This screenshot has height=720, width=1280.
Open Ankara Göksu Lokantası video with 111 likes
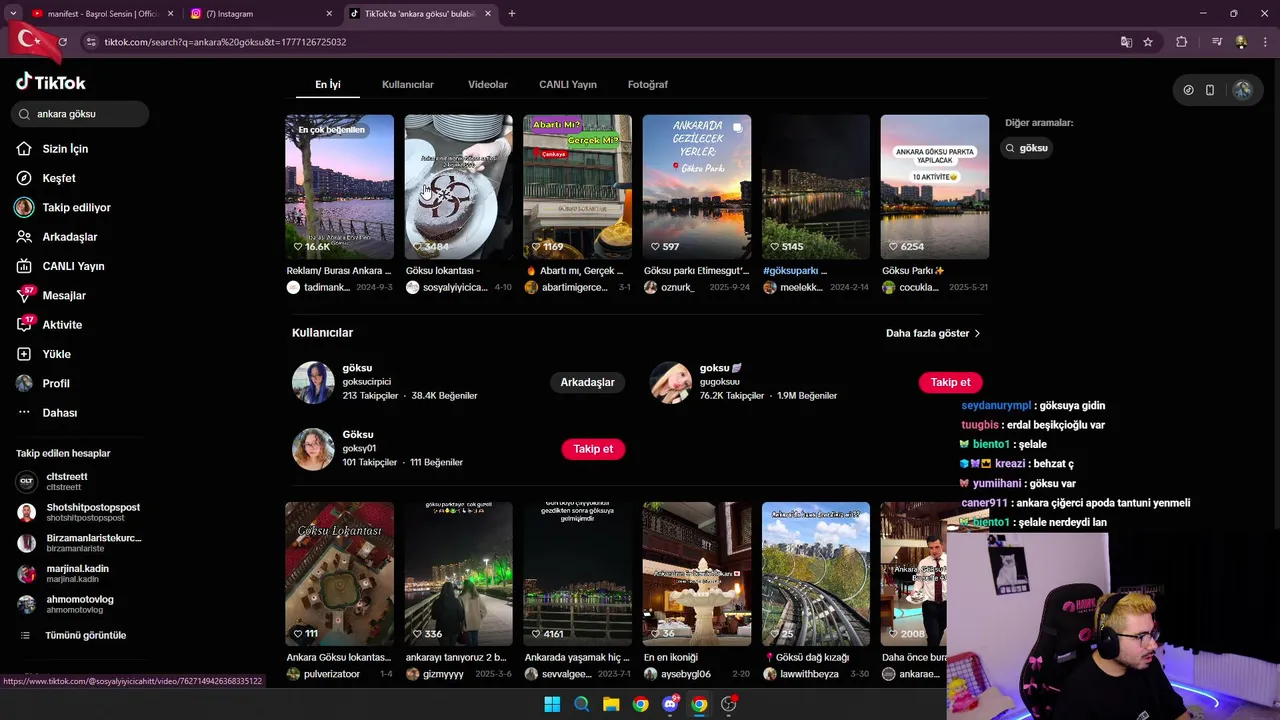click(x=339, y=574)
